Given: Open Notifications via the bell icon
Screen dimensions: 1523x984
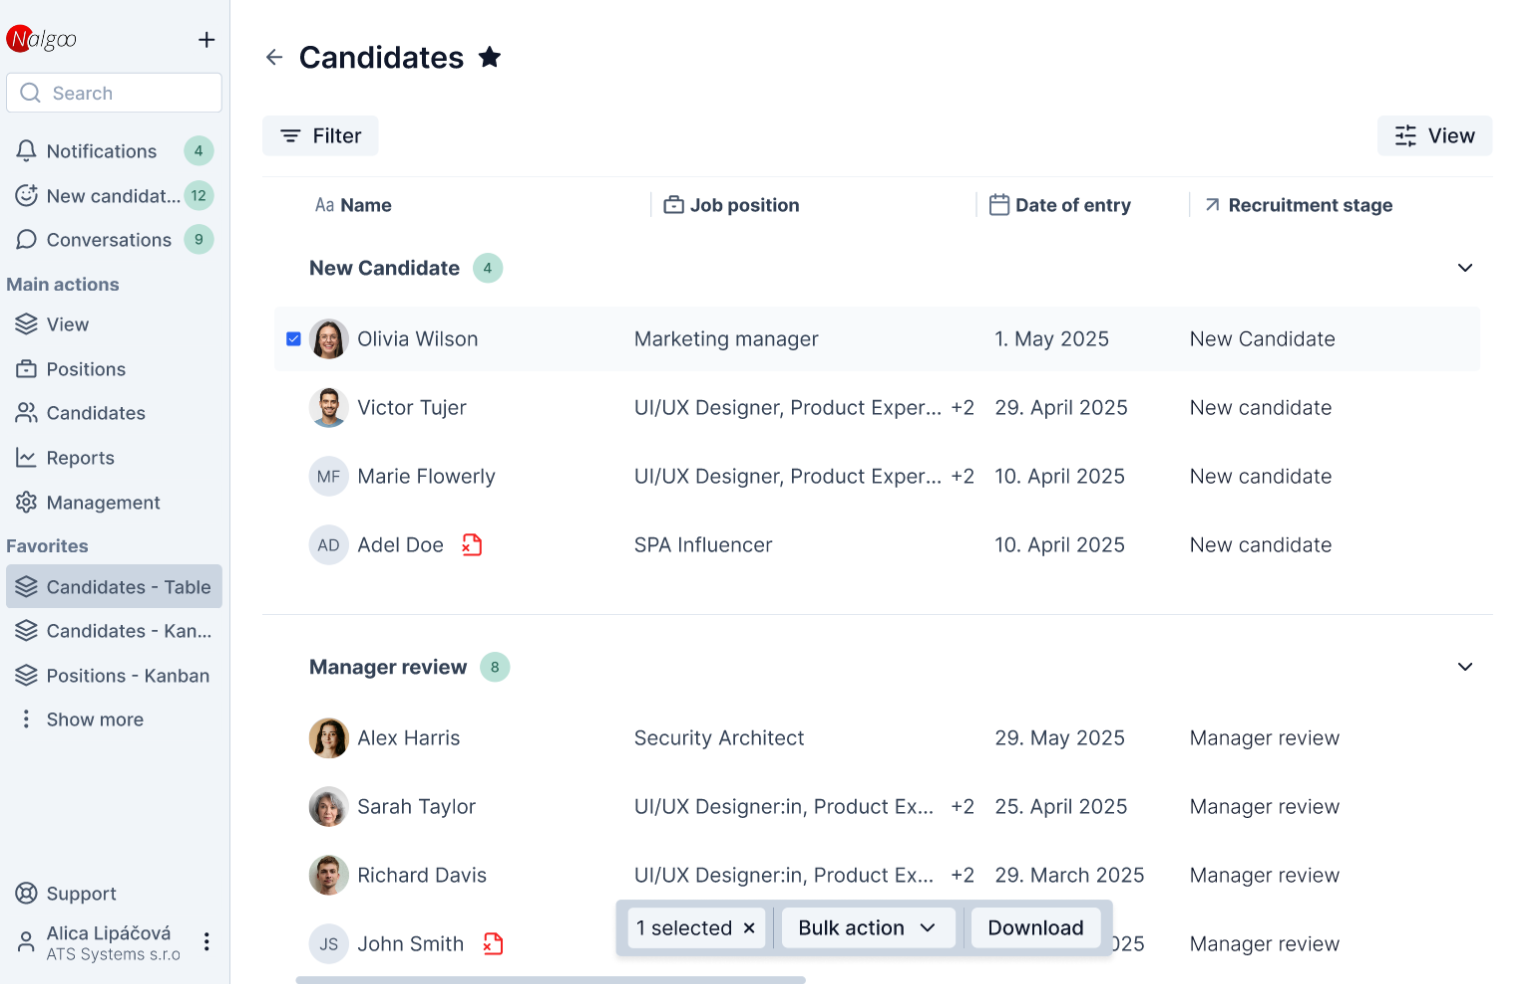Looking at the screenshot, I should 27,151.
